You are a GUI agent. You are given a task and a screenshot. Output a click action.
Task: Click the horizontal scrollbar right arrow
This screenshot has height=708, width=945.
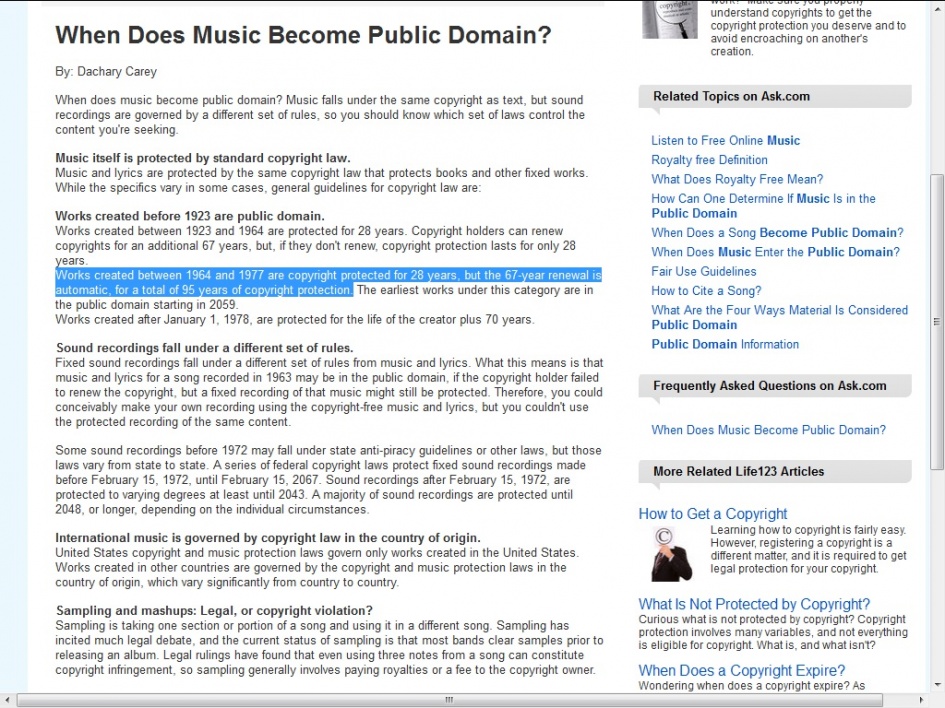pyautogui.click(x=921, y=700)
